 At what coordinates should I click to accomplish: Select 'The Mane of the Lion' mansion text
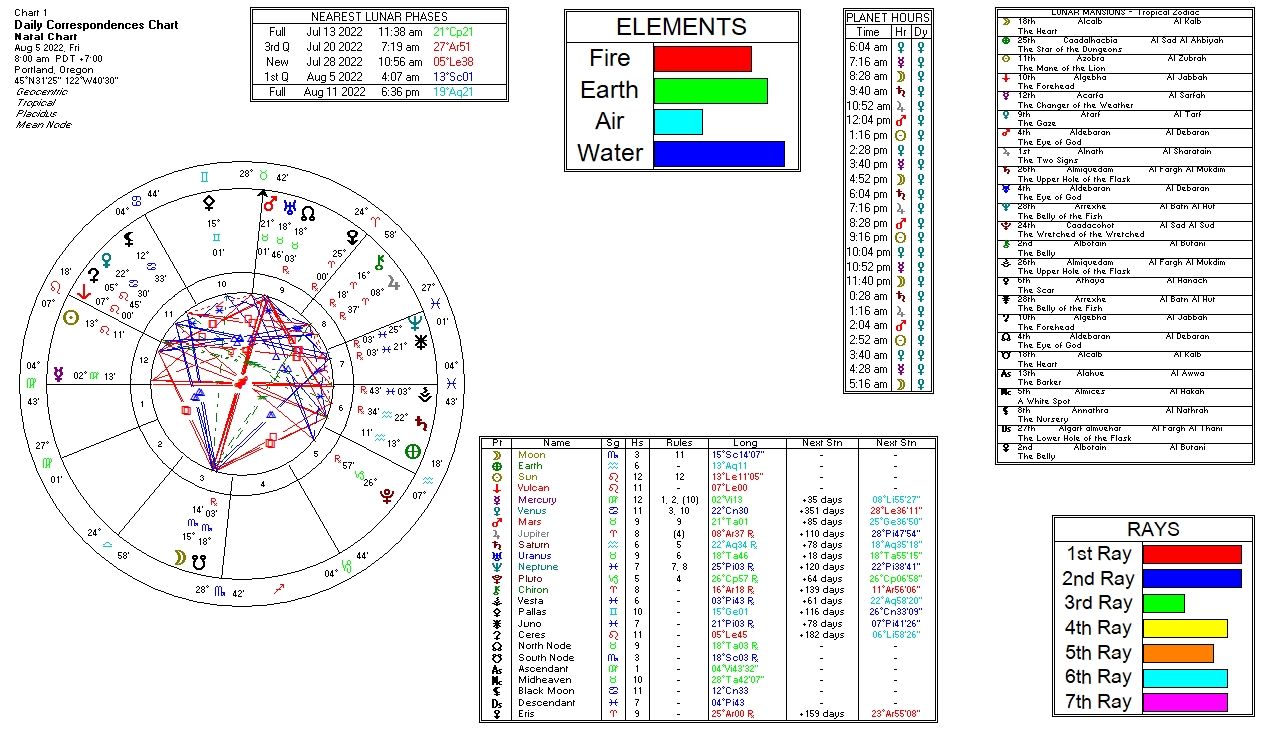[1062, 68]
